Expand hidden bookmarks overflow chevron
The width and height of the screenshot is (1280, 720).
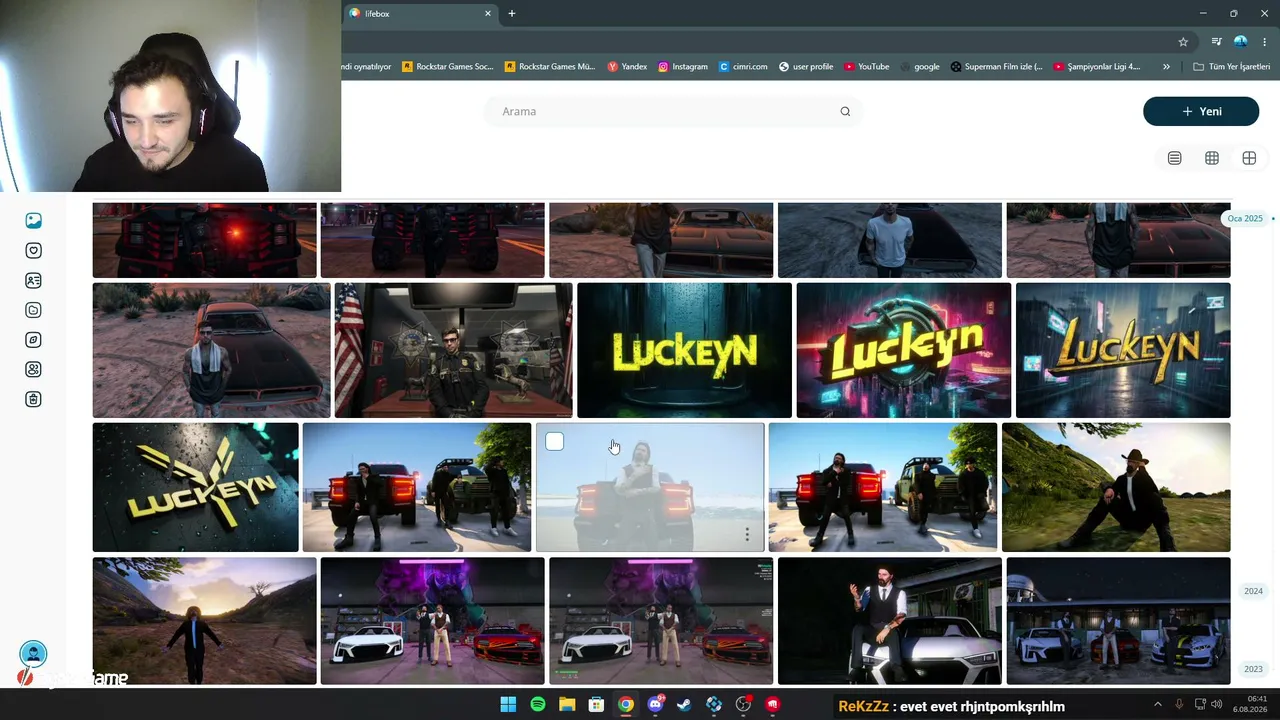[x=1166, y=67]
